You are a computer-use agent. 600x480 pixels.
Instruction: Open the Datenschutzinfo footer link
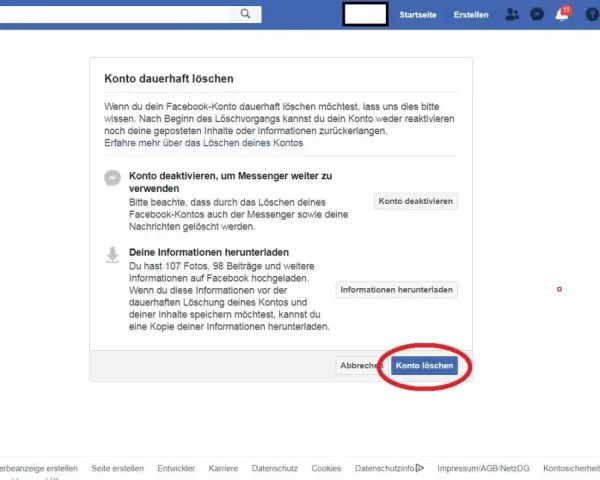[x=385, y=468]
